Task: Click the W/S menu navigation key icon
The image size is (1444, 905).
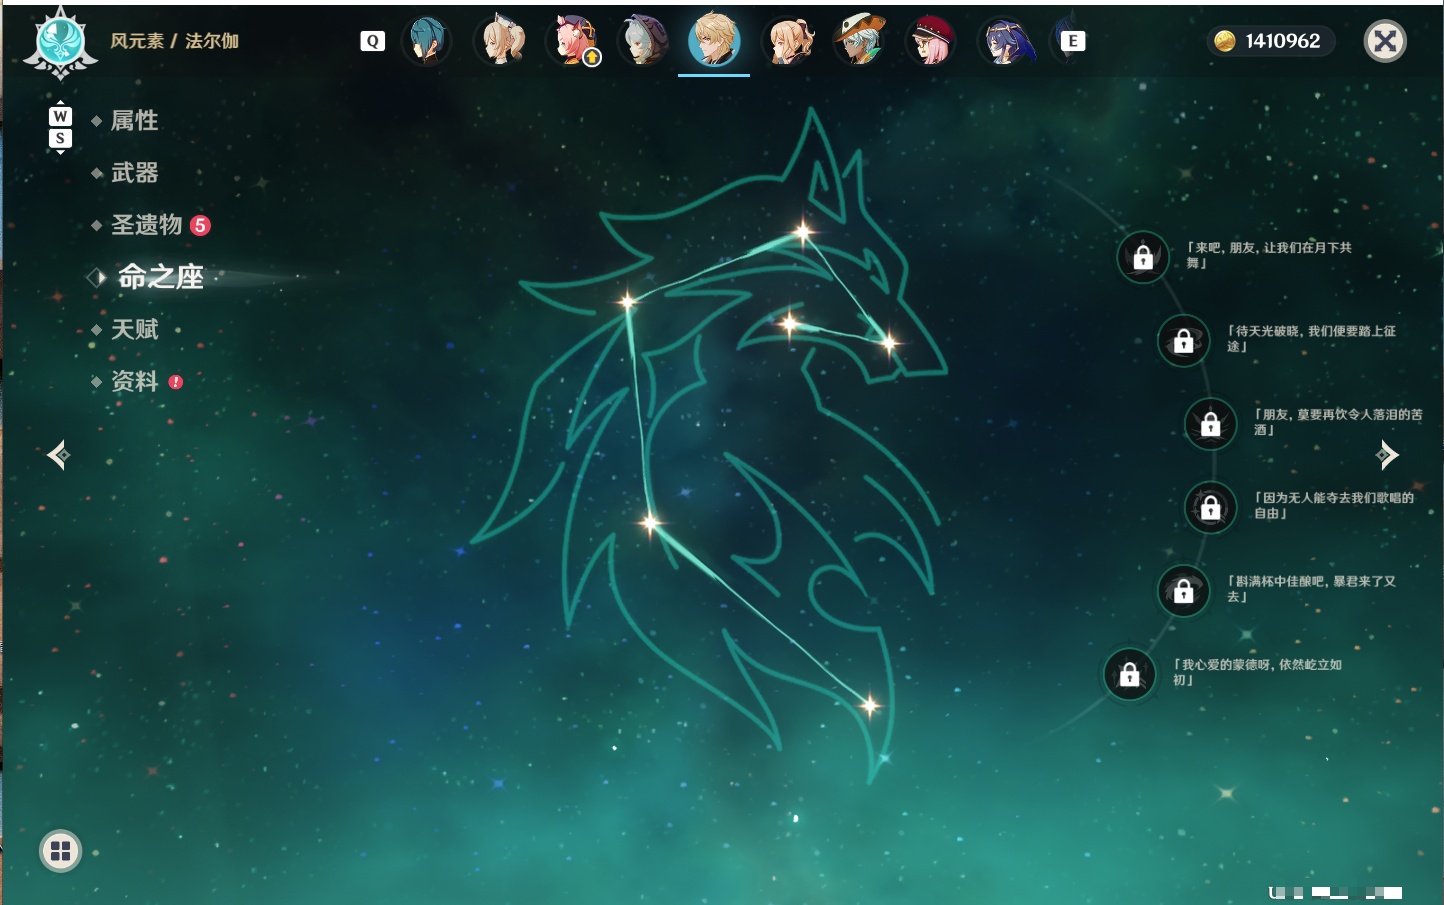Action: [60, 127]
